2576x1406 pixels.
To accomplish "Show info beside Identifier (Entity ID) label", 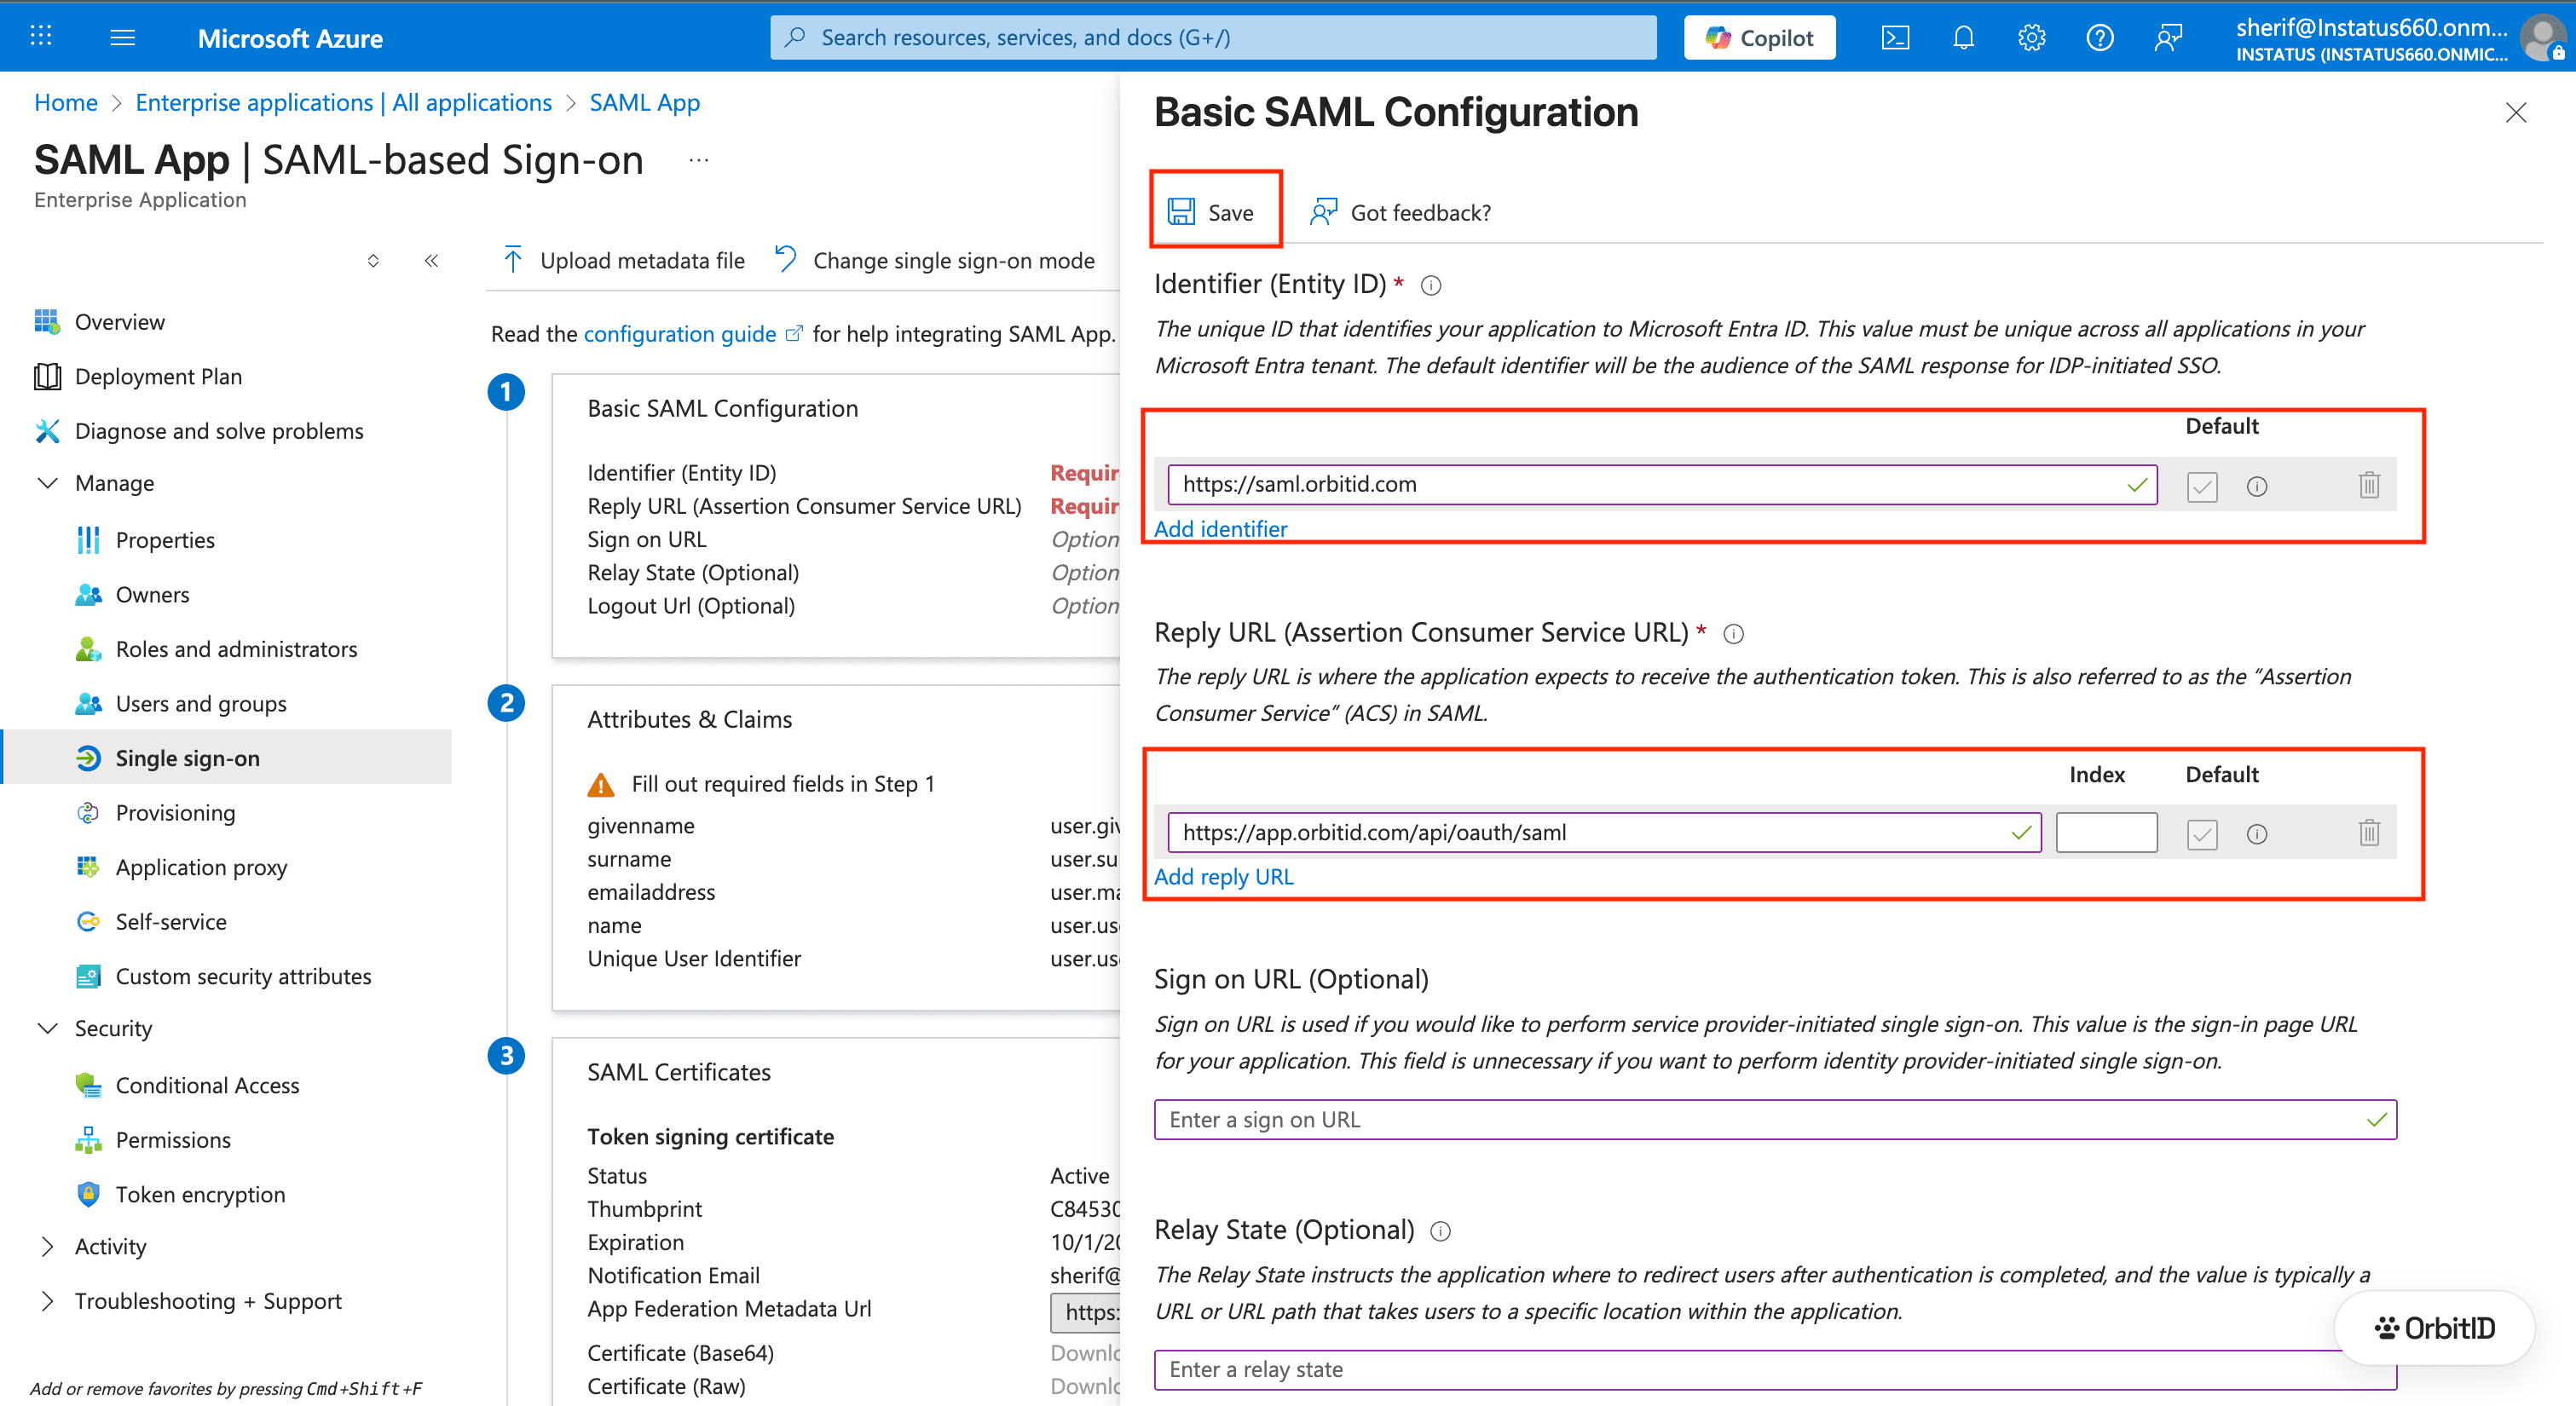I will pyautogui.click(x=1431, y=286).
